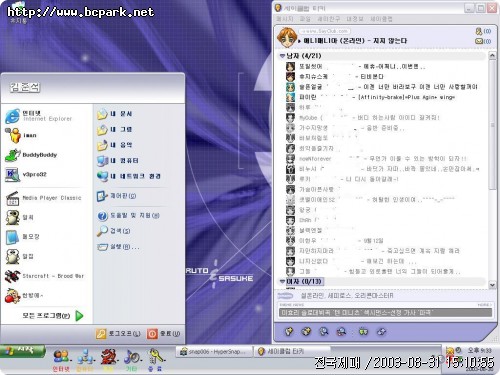Image resolution: width=500 pixels, height=375 pixels.
Task: Open the 인터넷 quick launch group on taskbar
Action: point(61,361)
